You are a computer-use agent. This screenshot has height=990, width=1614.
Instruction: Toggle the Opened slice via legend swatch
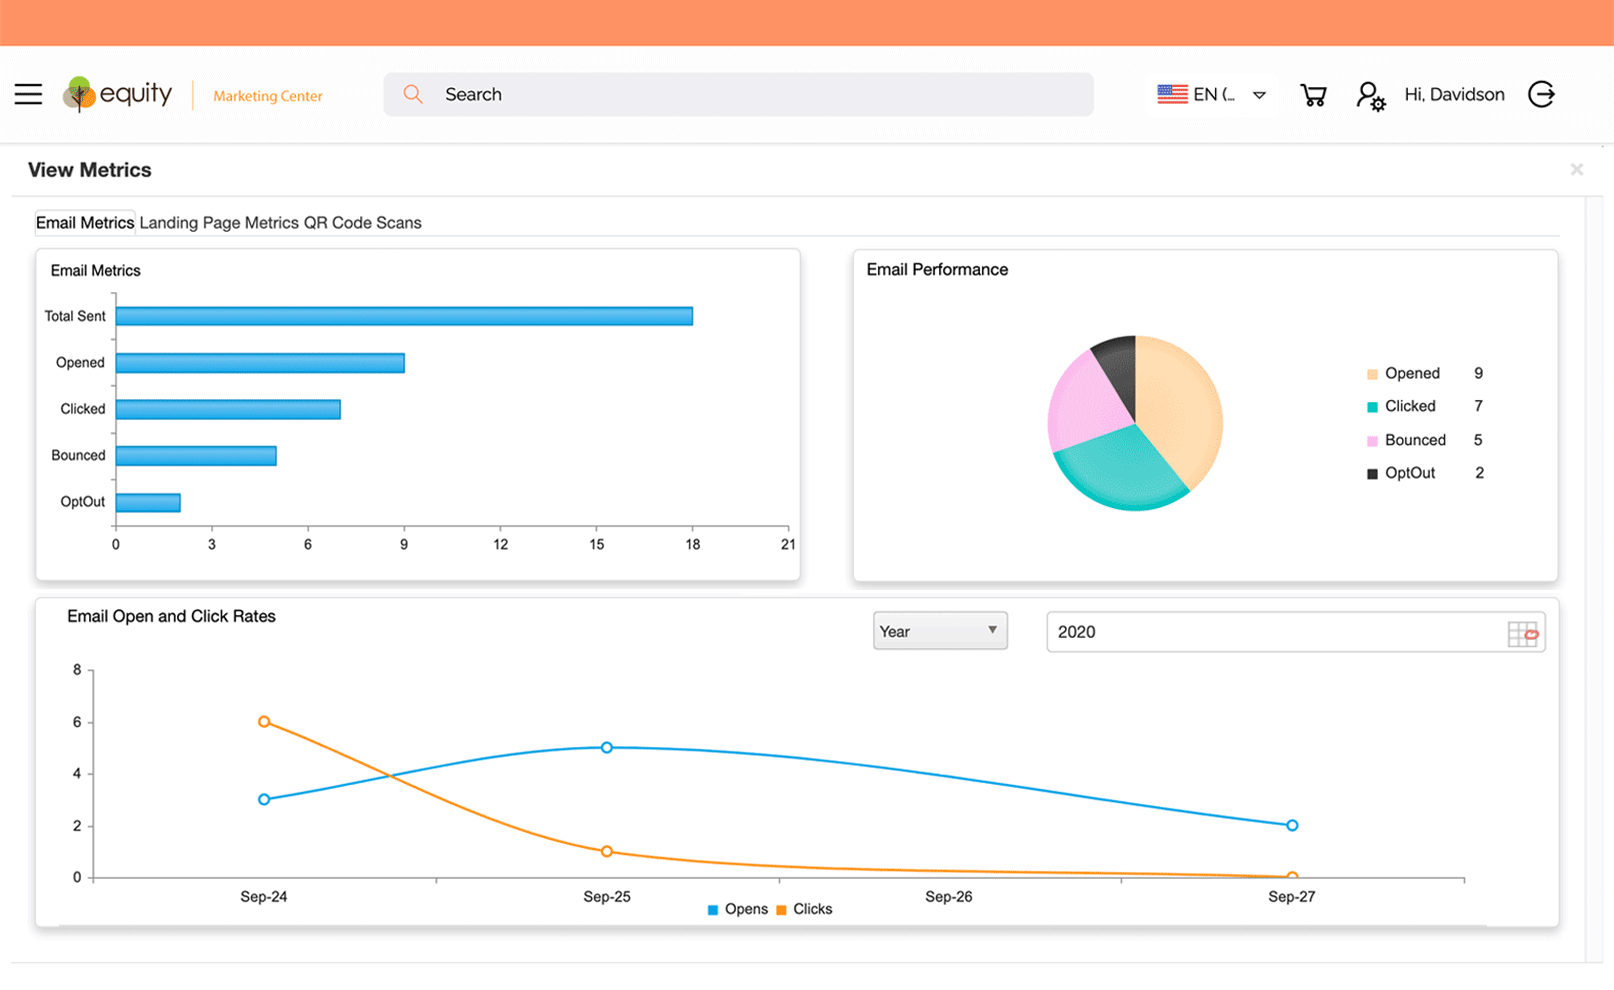(1371, 373)
